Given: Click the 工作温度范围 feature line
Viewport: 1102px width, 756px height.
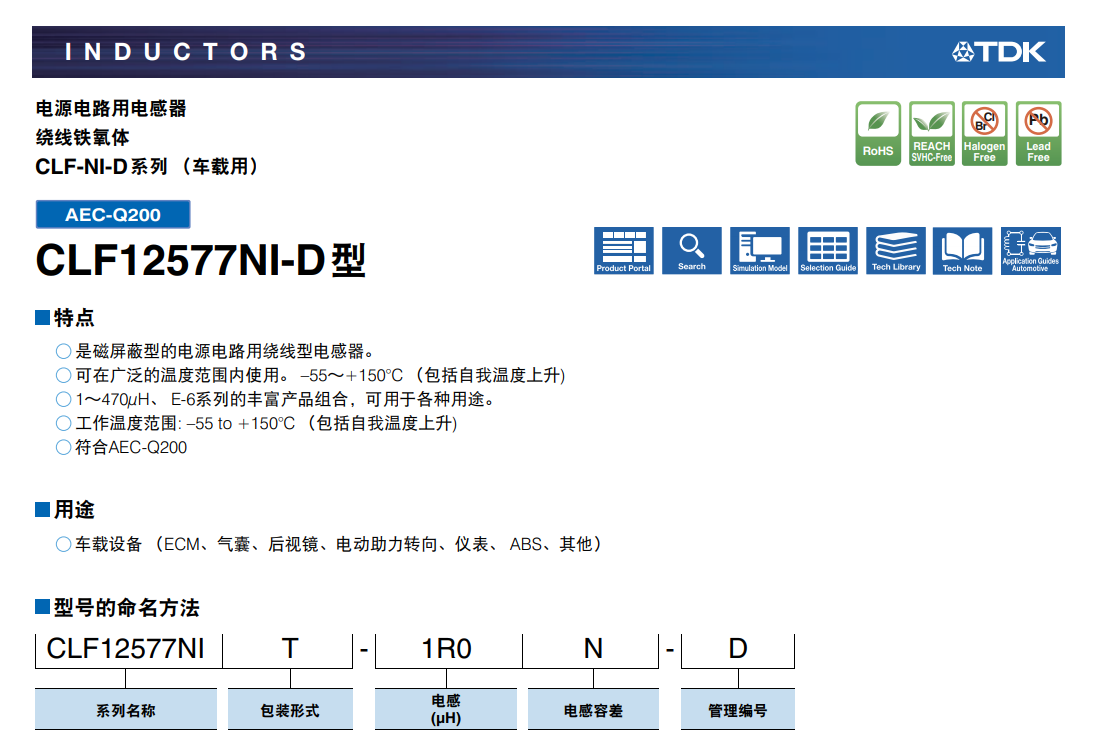Looking at the screenshot, I should [257, 424].
